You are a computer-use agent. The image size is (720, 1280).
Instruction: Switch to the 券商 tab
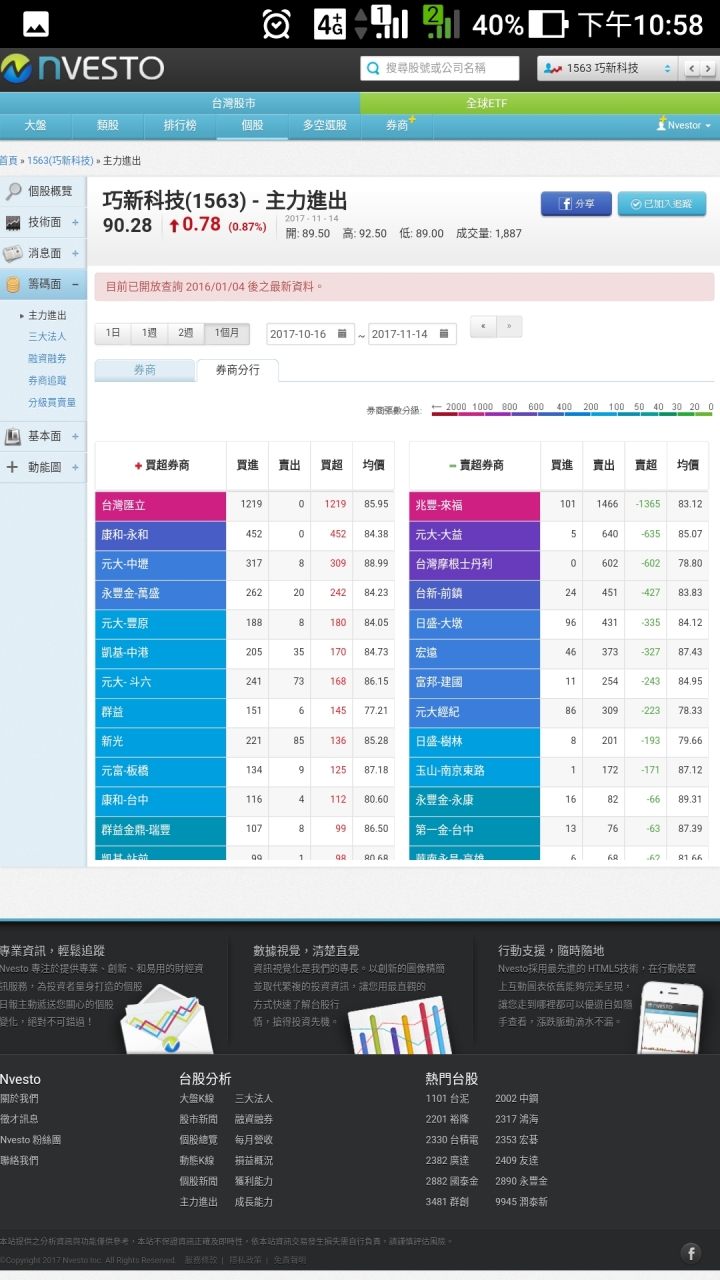pyautogui.click(x=145, y=370)
